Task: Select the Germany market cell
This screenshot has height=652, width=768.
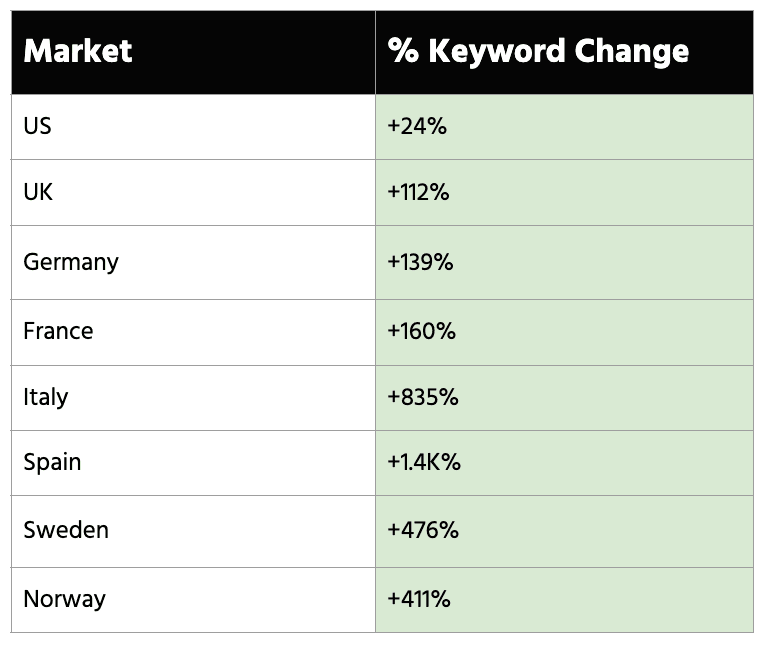Action: point(193,263)
